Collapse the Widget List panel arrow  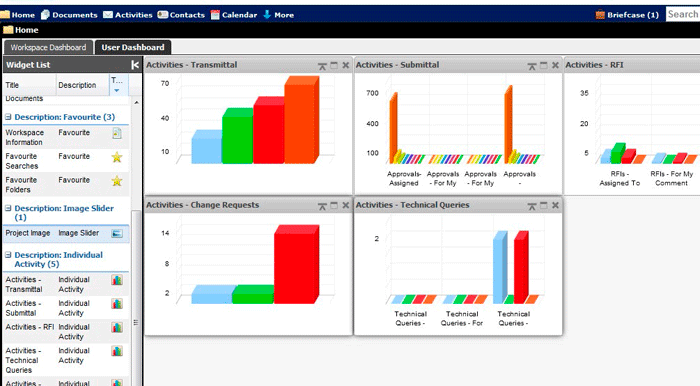pos(135,65)
